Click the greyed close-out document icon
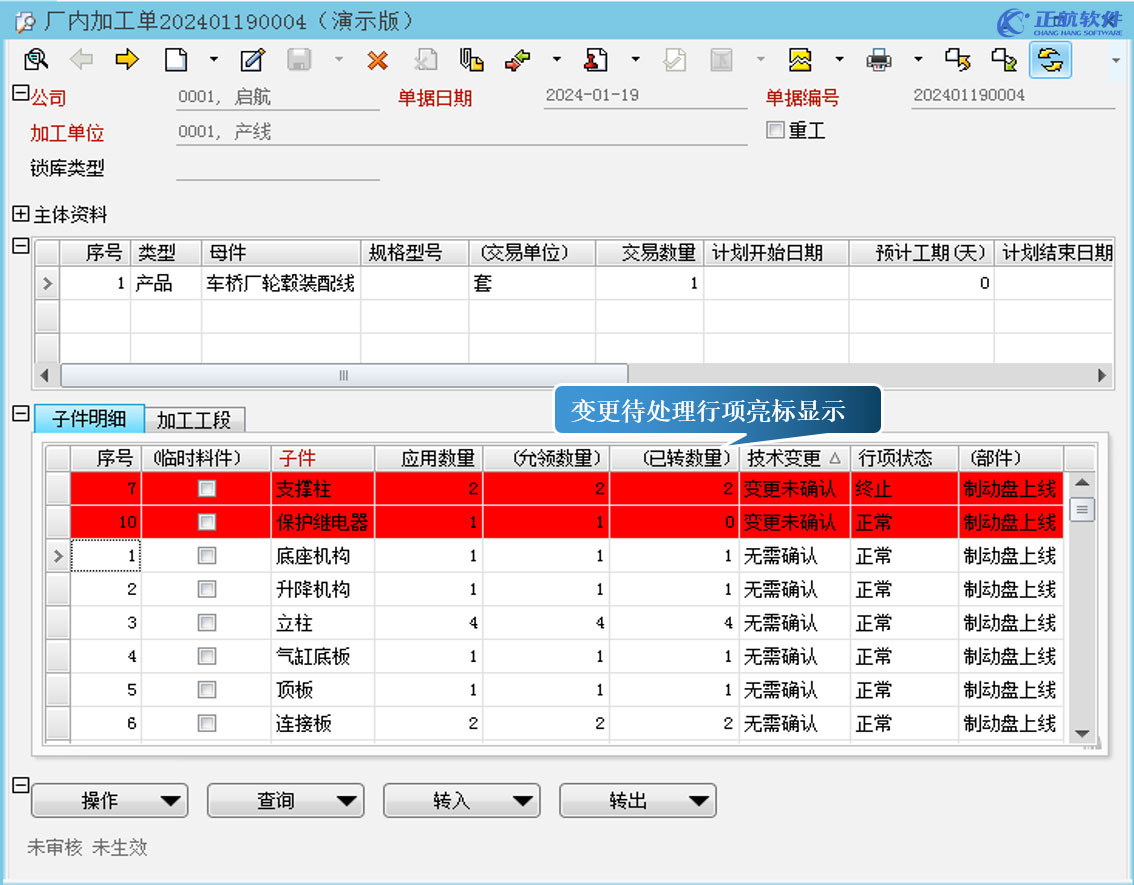Image resolution: width=1134 pixels, height=885 pixels. point(721,59)
